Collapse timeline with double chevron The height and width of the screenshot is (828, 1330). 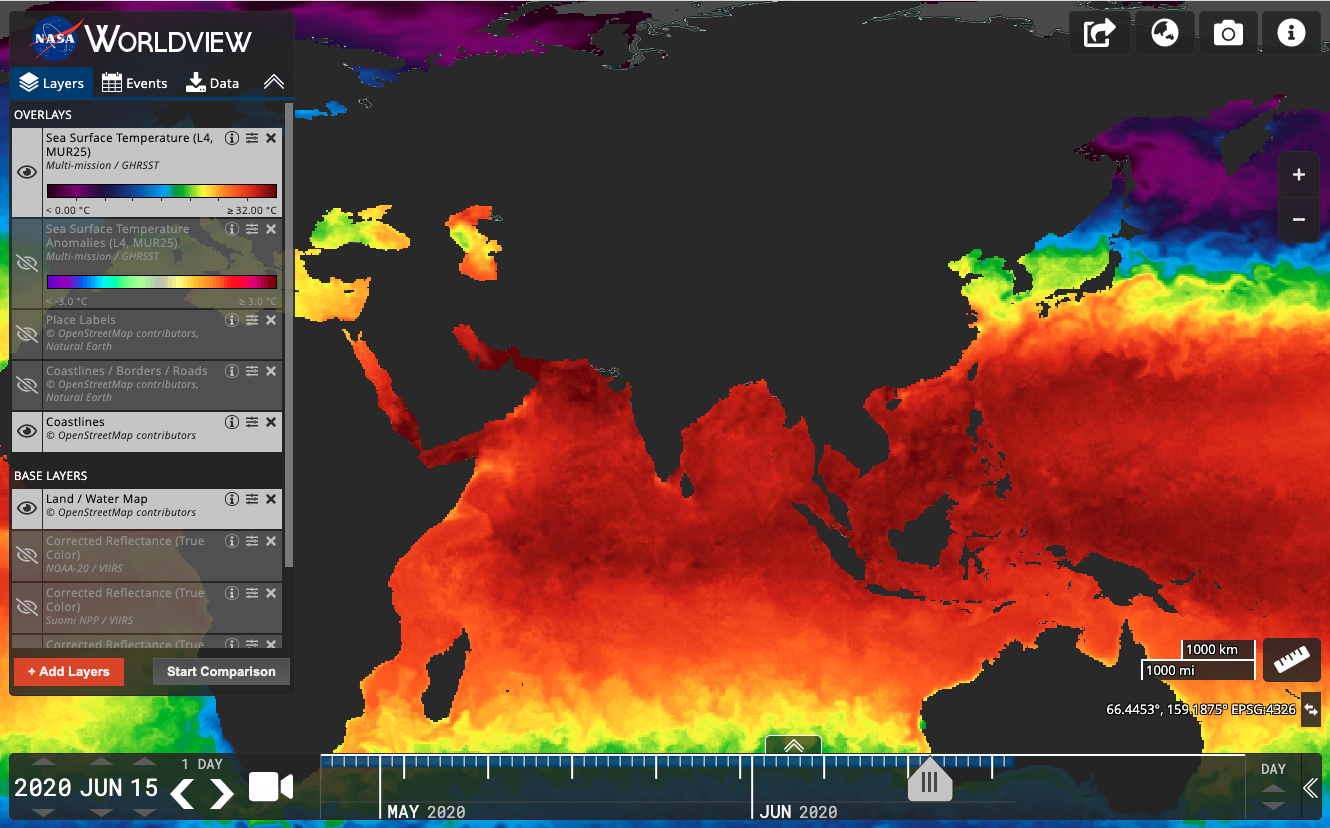[1310, 788]
